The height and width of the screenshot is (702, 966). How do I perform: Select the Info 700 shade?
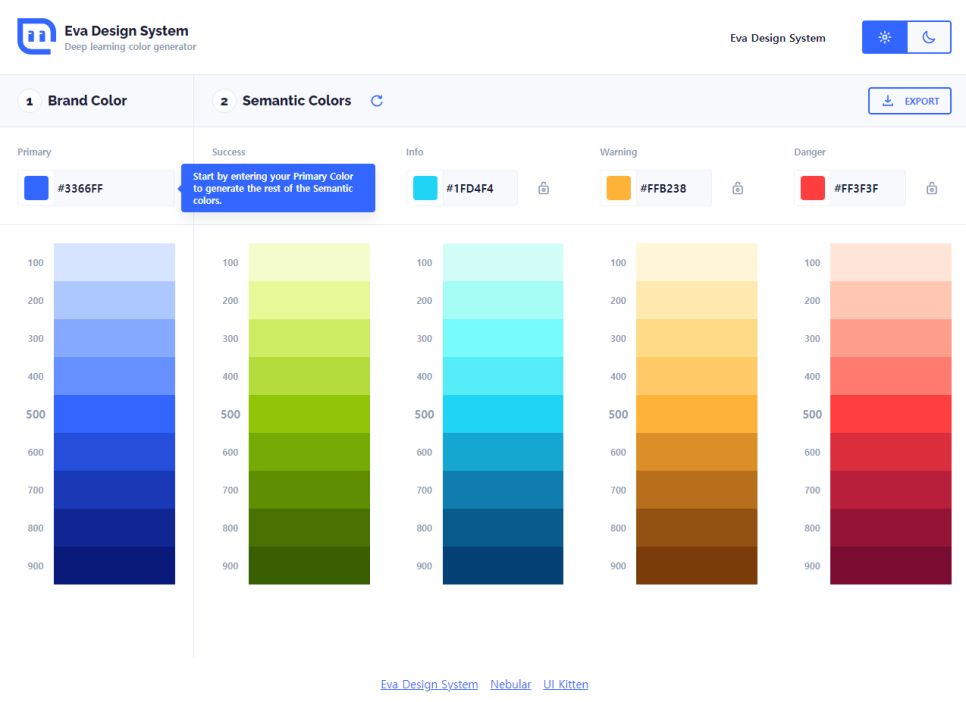tap(503, 490)
